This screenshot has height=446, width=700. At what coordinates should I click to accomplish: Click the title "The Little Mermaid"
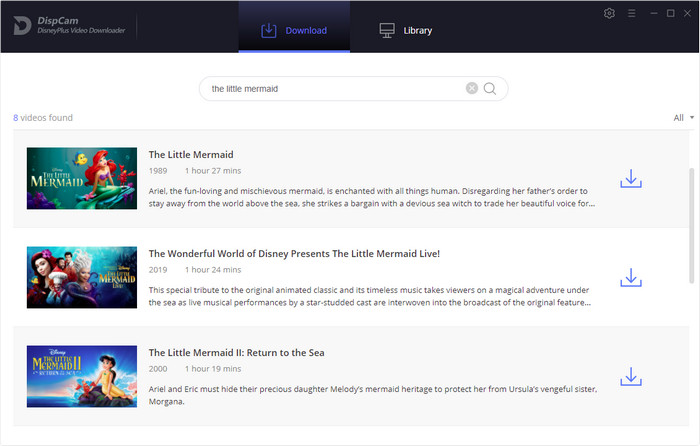point(191,155)
